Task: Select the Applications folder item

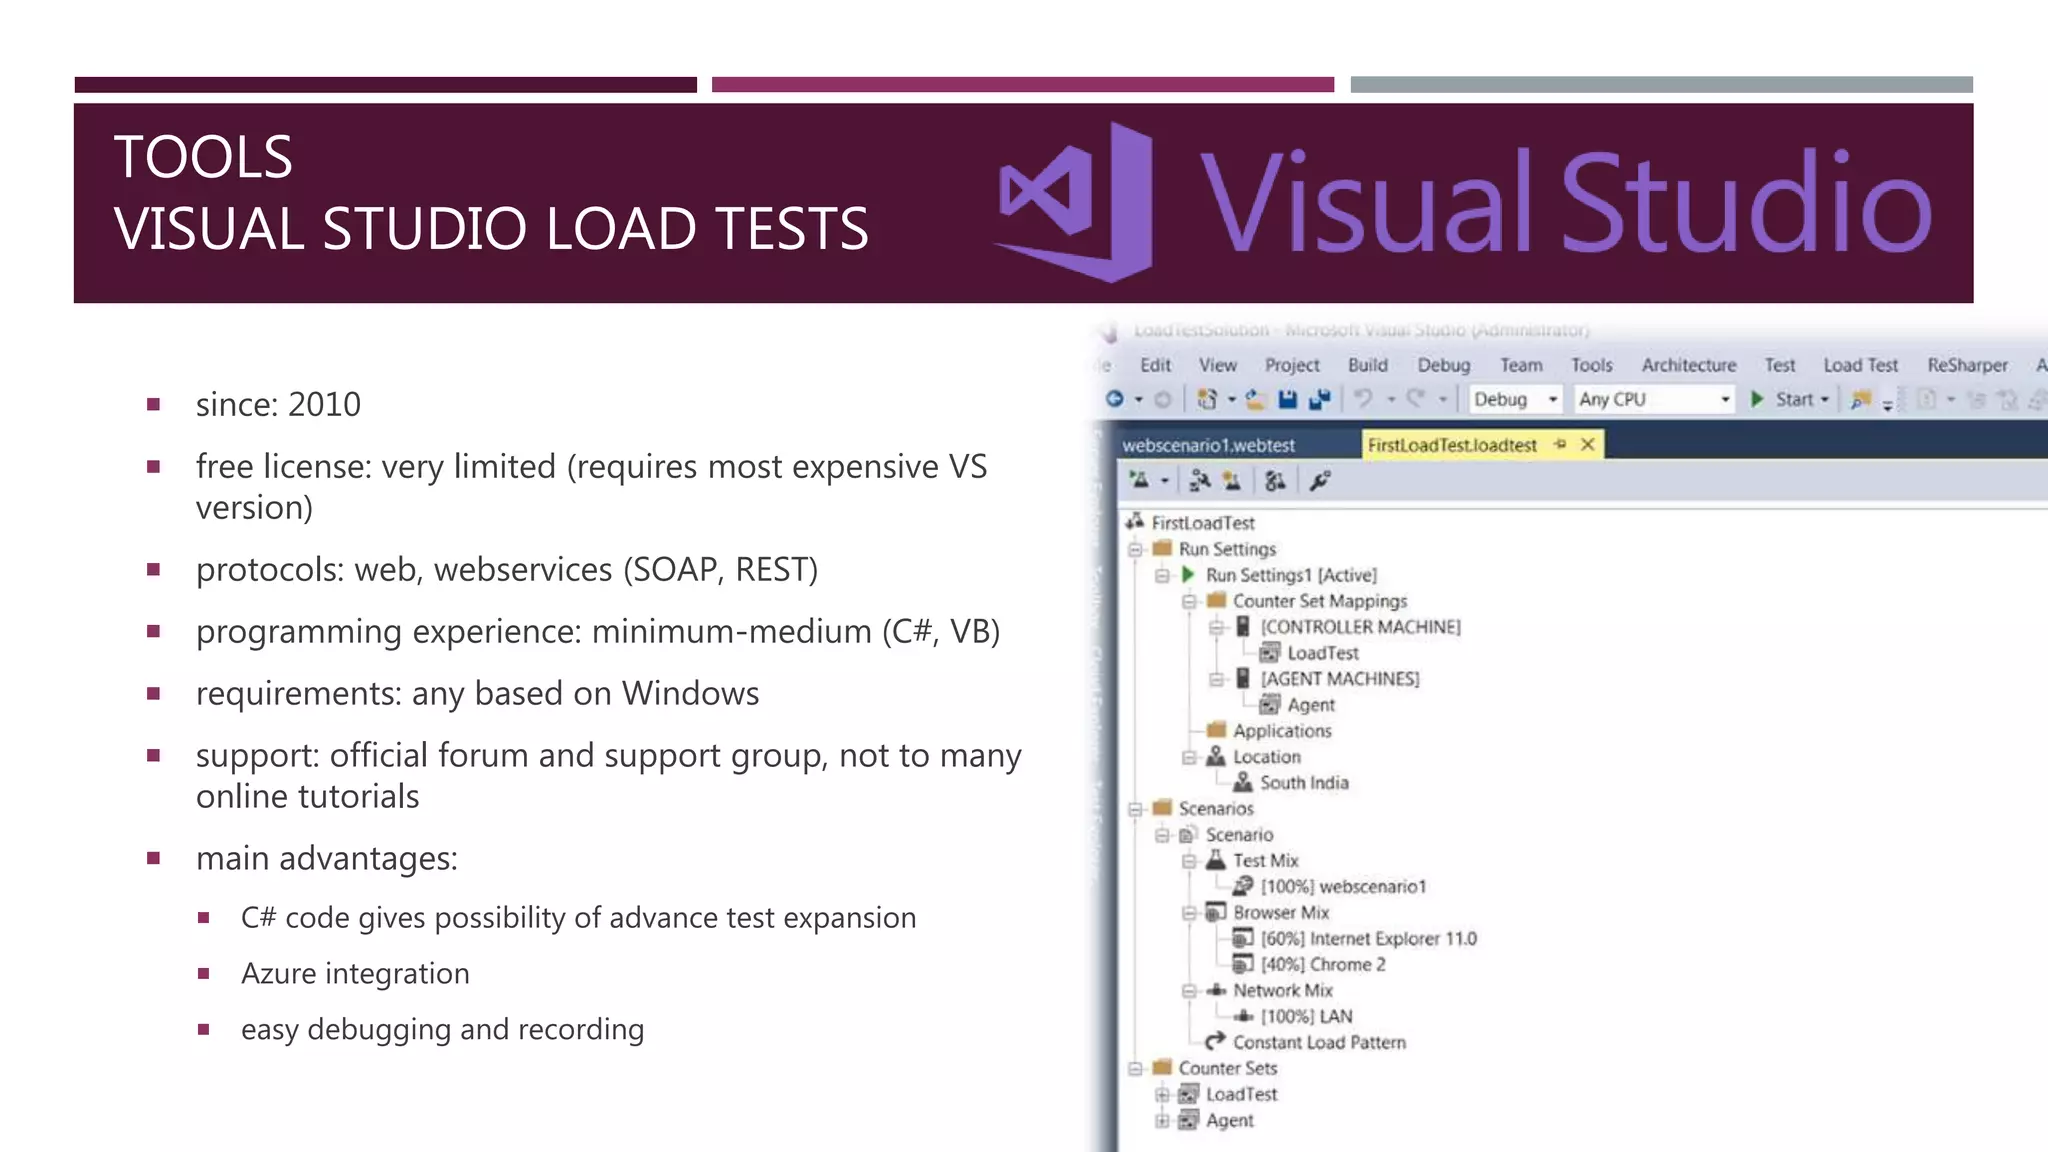Action: [x=1282, y=731]
